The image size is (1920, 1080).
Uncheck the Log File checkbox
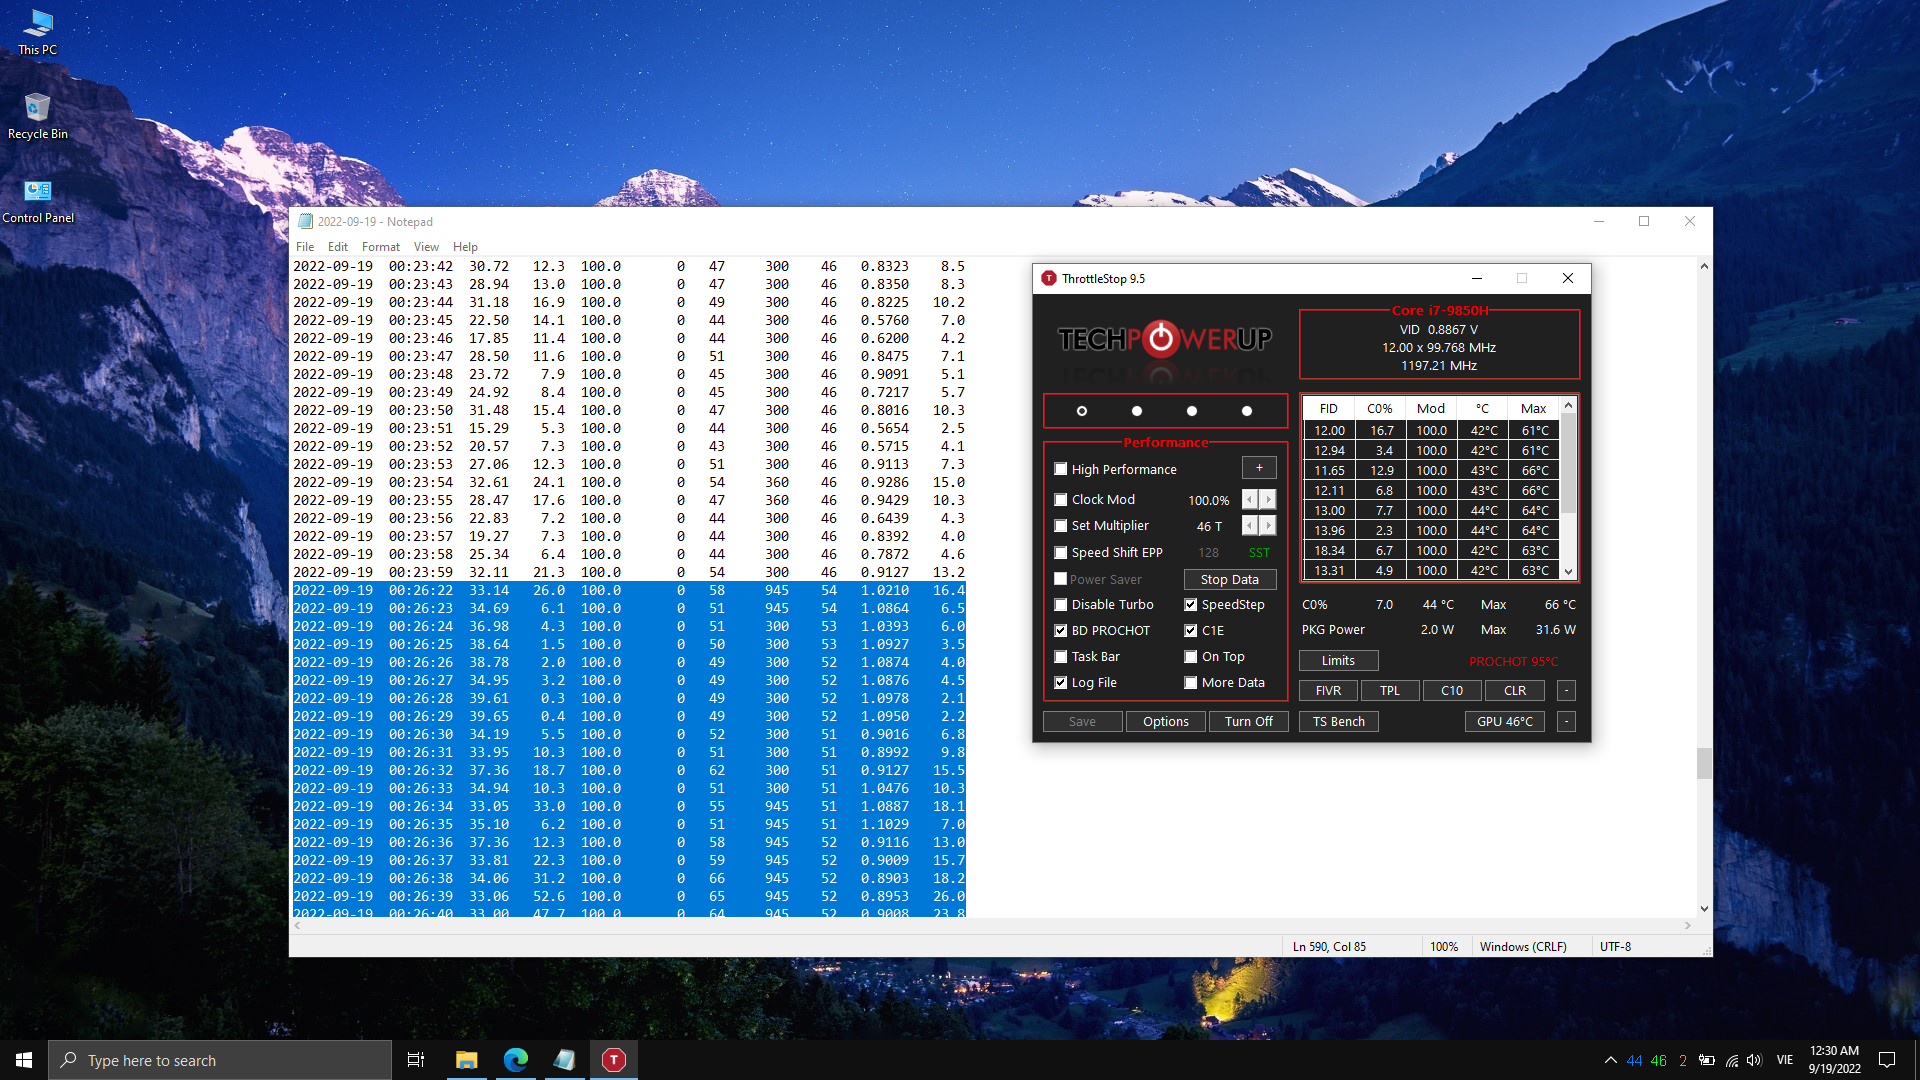tap(1061, 683)
